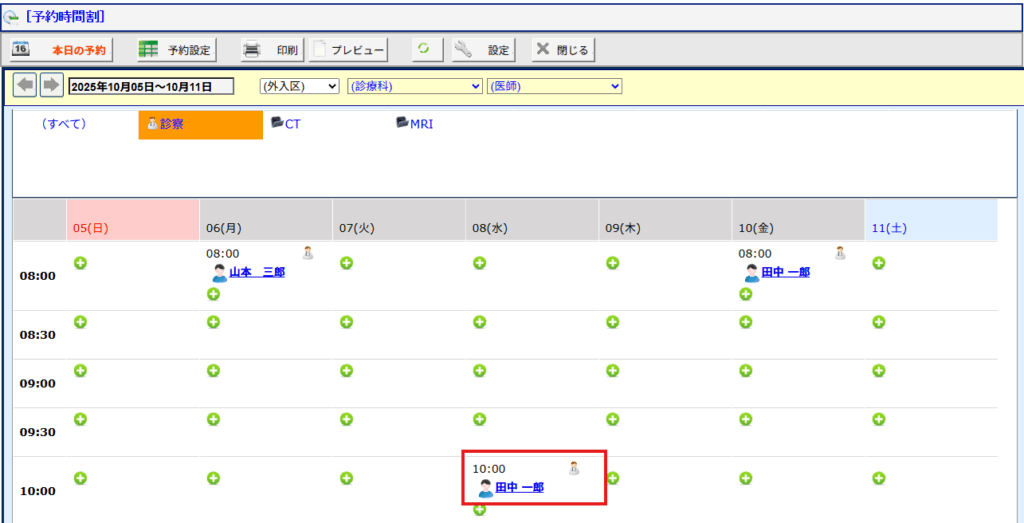Add appointment on Saturday 11 at 08:30
This screenshot has height=523, width=1024.
click(878, 322)
